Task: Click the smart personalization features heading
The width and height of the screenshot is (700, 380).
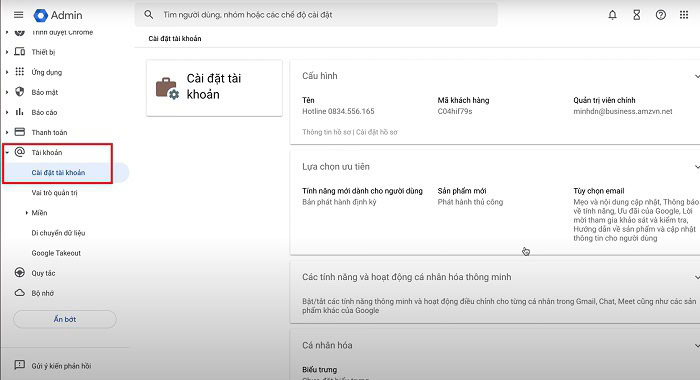Action: (407, 277)
